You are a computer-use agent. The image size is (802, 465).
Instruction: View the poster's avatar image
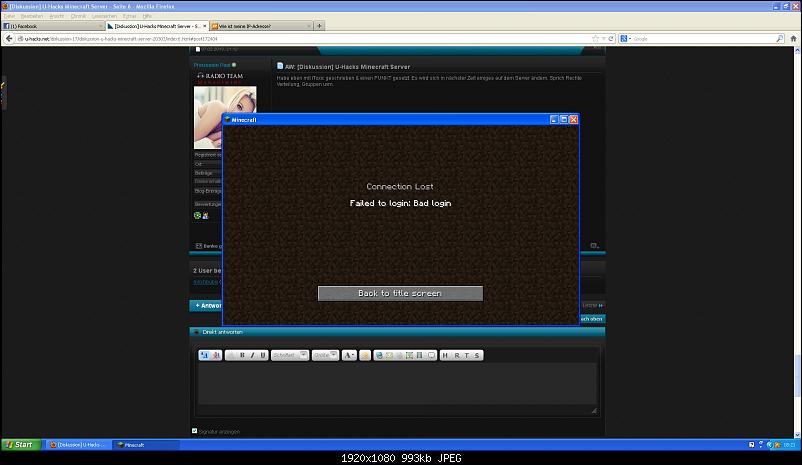coord(225,117)
